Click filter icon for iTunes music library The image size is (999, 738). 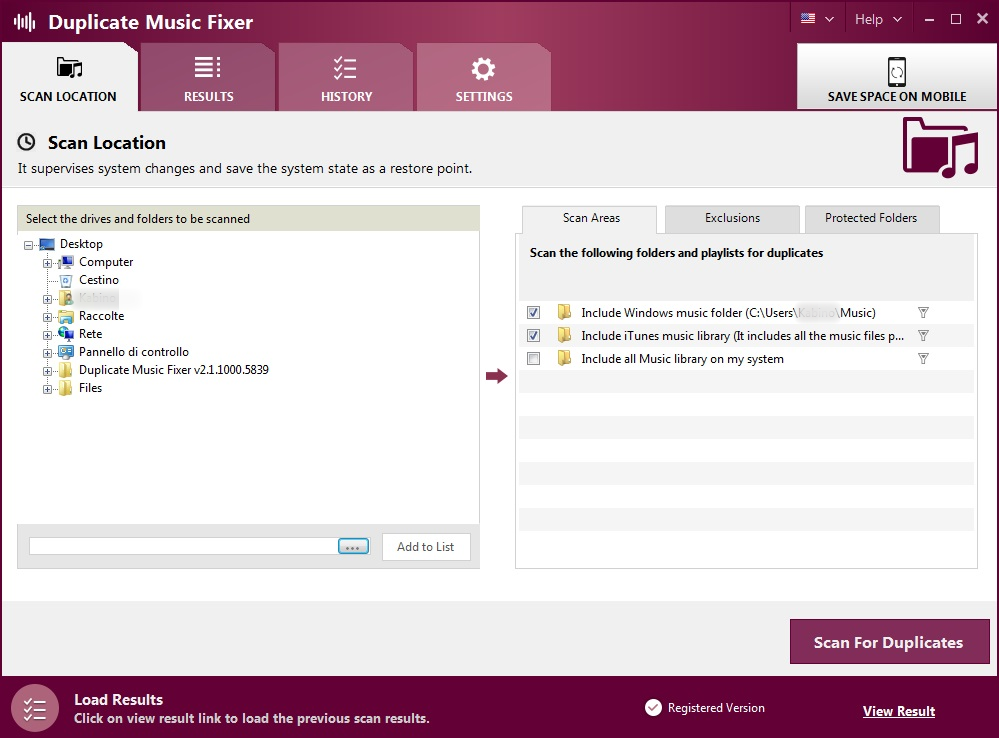tap(923, 336)
